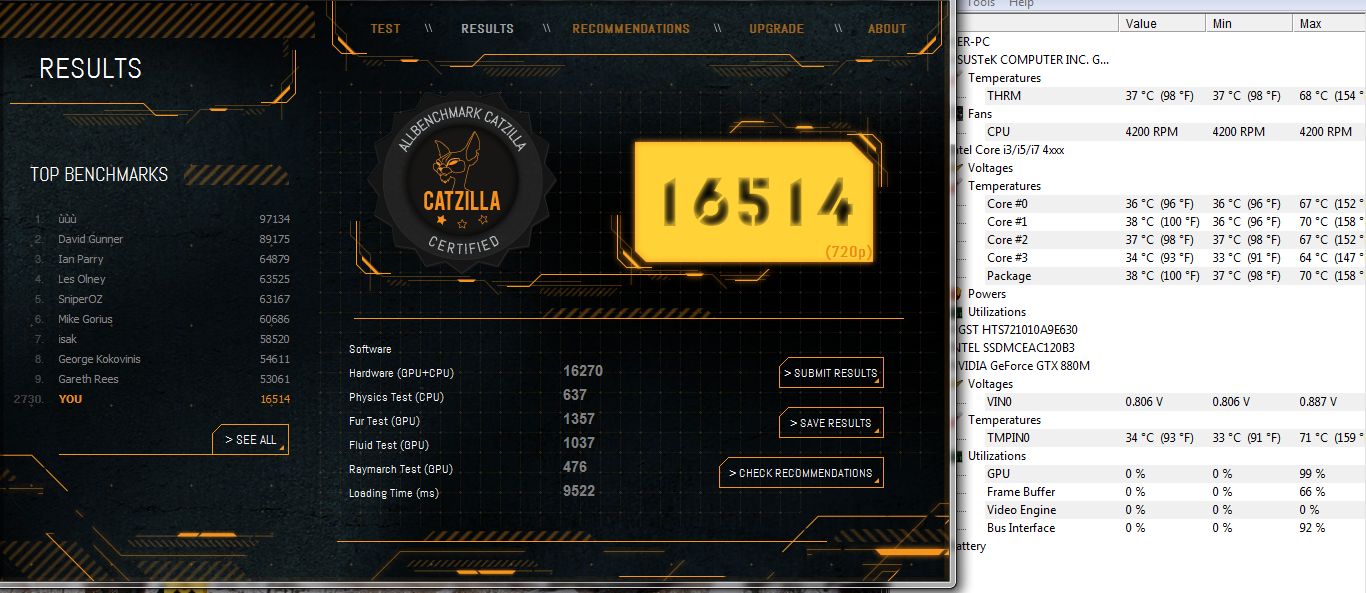Select the ASUSTeK COMPUTER INC. node
1366x593 pixels.
pos(1033,60)
